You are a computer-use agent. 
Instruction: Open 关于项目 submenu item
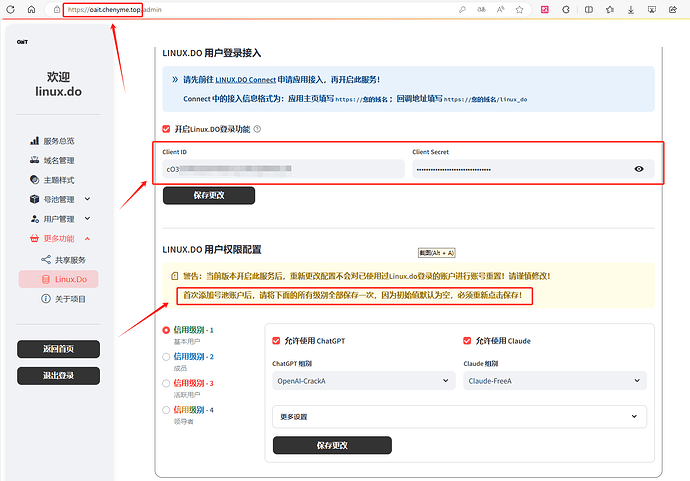[x=63, y=299]
